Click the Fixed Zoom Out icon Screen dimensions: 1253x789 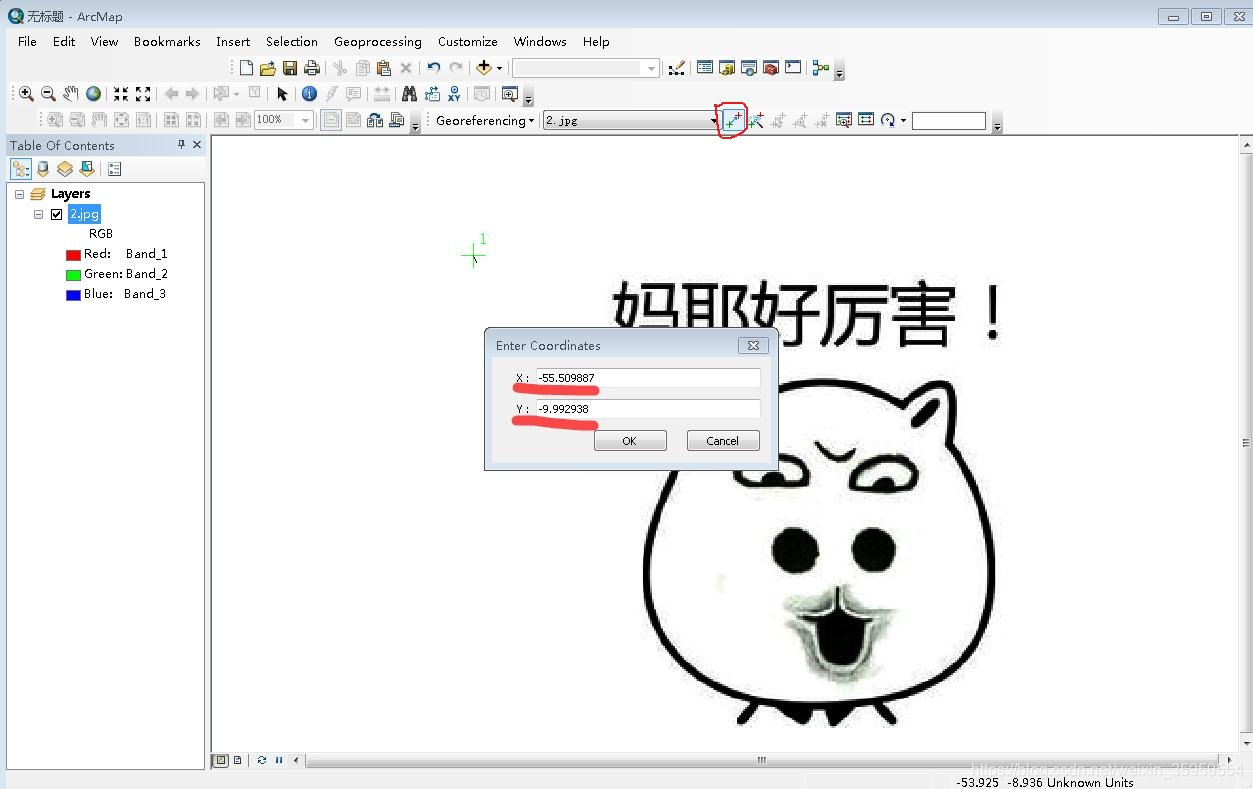(143, 94)
